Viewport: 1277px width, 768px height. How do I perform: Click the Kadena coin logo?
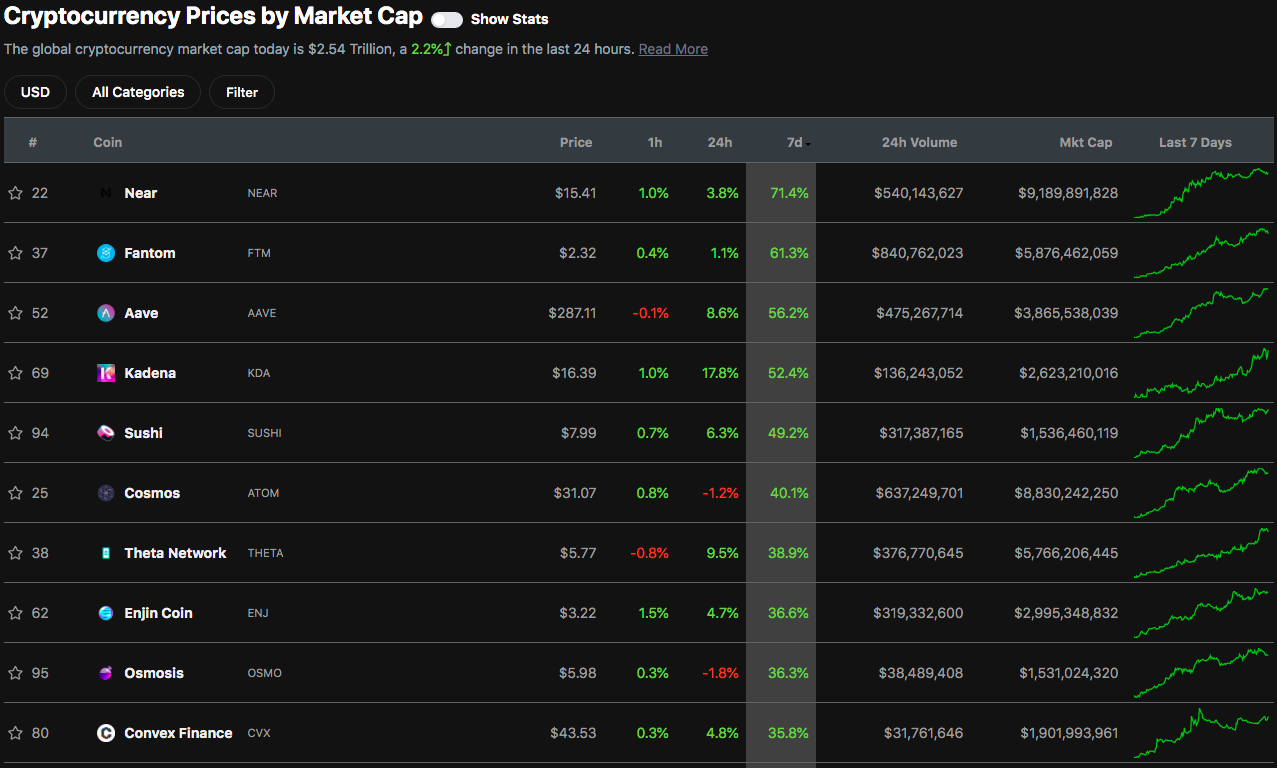click(106, 373)
